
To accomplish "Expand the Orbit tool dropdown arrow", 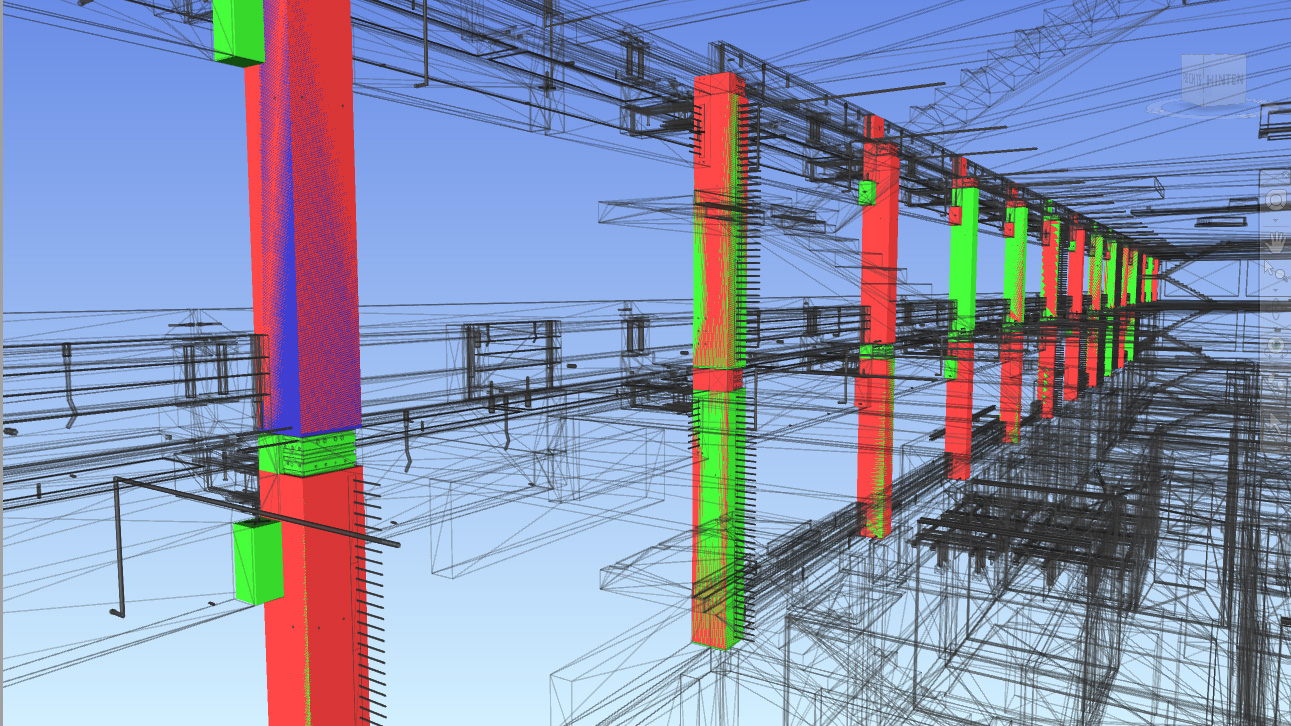I will [x=1275, y=330].
